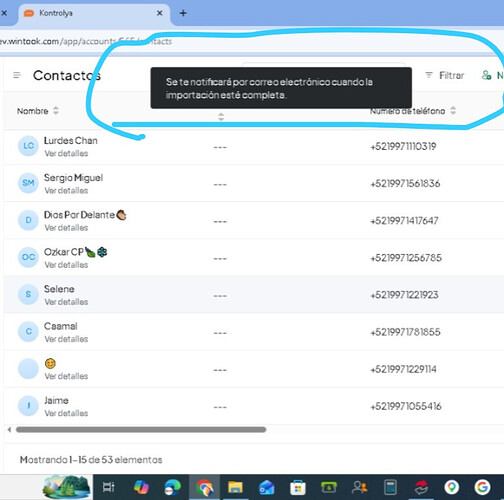
Task: Open File Explorer from the taskbar
Action: [235, 487]
